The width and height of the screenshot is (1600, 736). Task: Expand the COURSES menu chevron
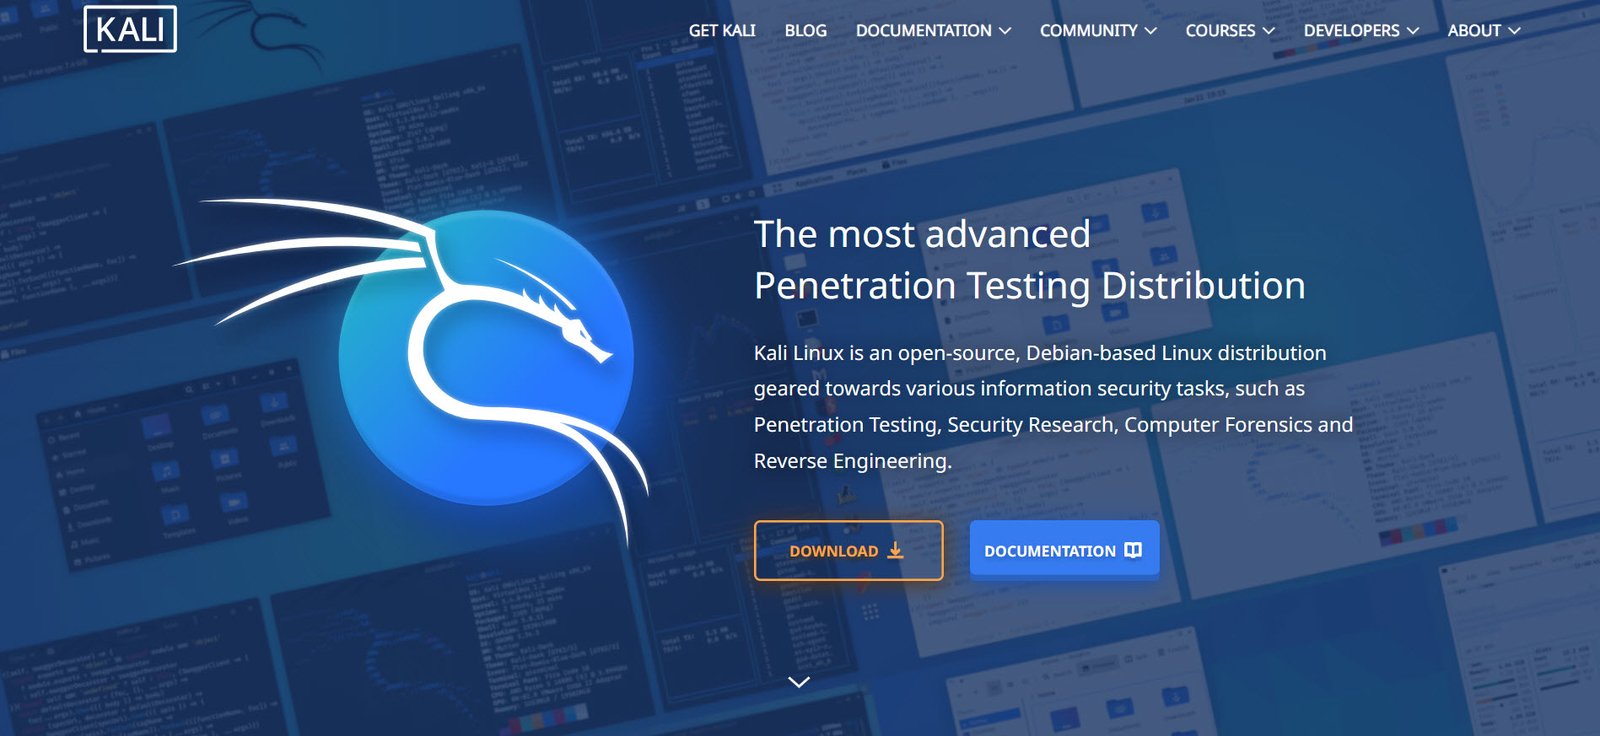click(1269, 31)
